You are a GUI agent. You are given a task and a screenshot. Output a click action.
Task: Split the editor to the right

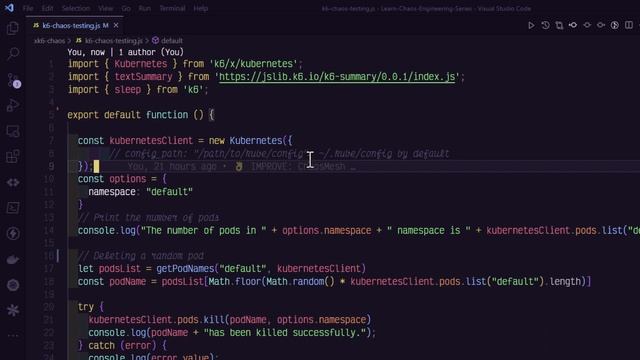point(629,25)
